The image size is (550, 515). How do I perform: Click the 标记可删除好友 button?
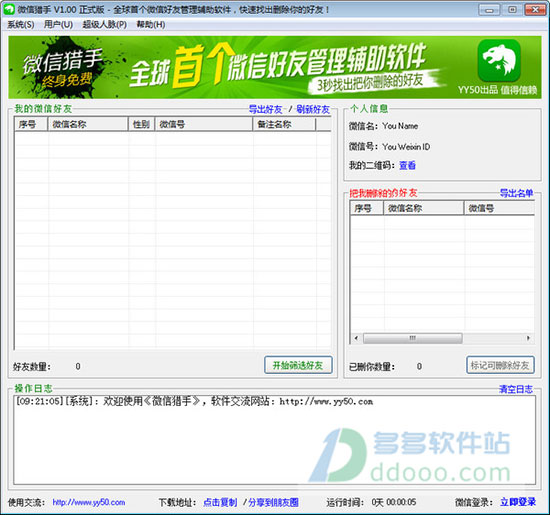(x=500, y=365)
